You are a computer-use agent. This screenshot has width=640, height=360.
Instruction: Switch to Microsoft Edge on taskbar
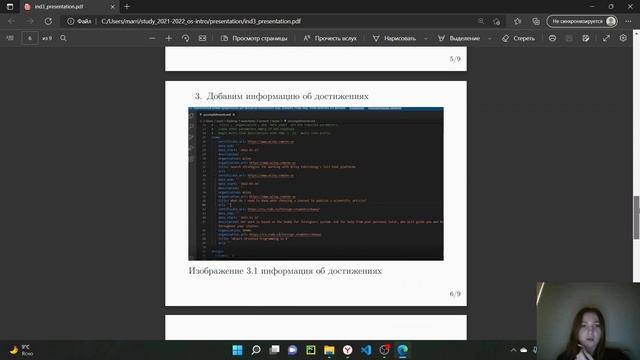(402, 350)
